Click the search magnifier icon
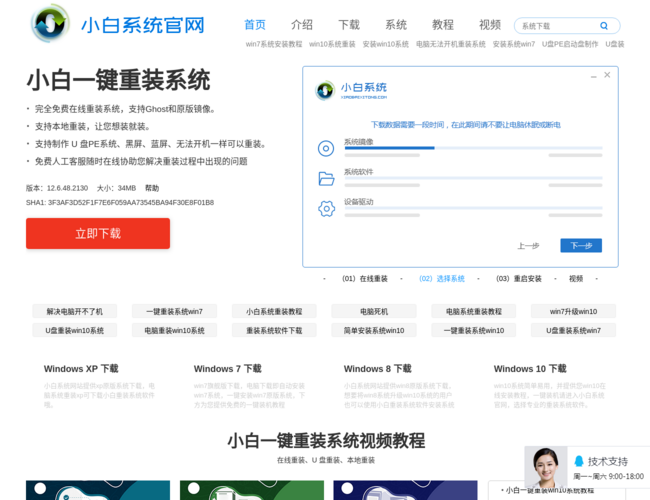650x500 pixels. tap(604, 26)
